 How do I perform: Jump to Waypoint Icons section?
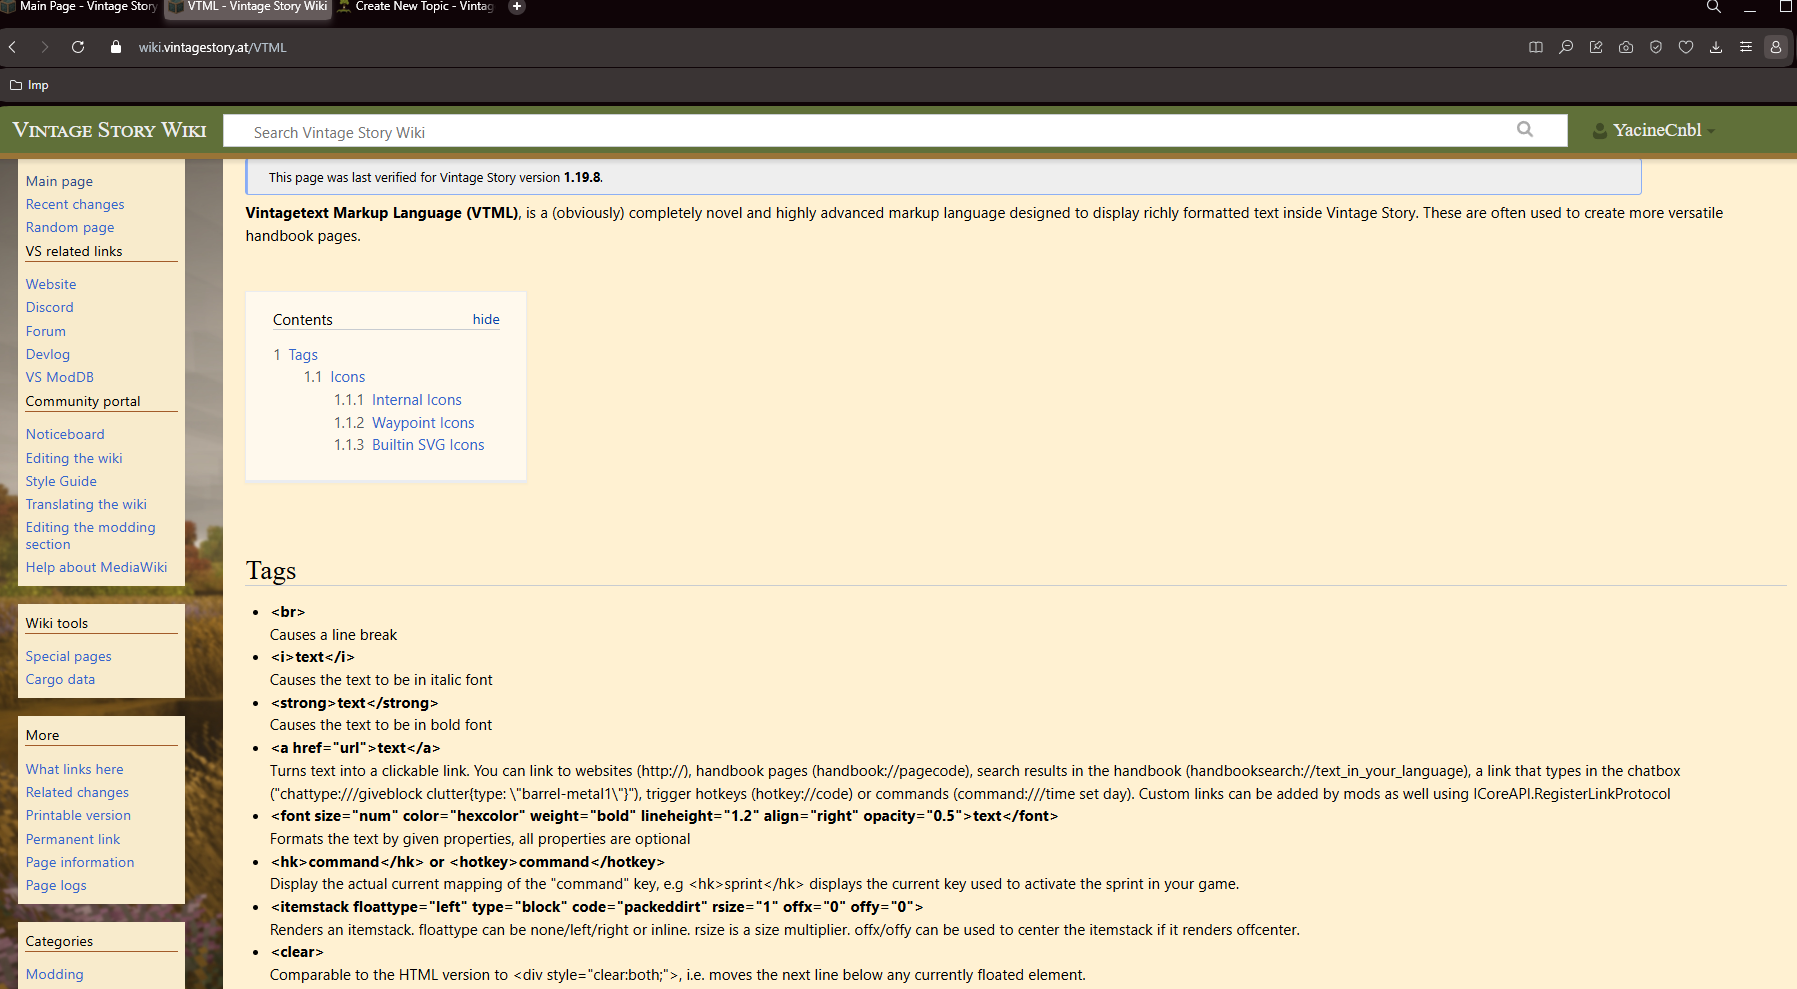tap(423, 423)
